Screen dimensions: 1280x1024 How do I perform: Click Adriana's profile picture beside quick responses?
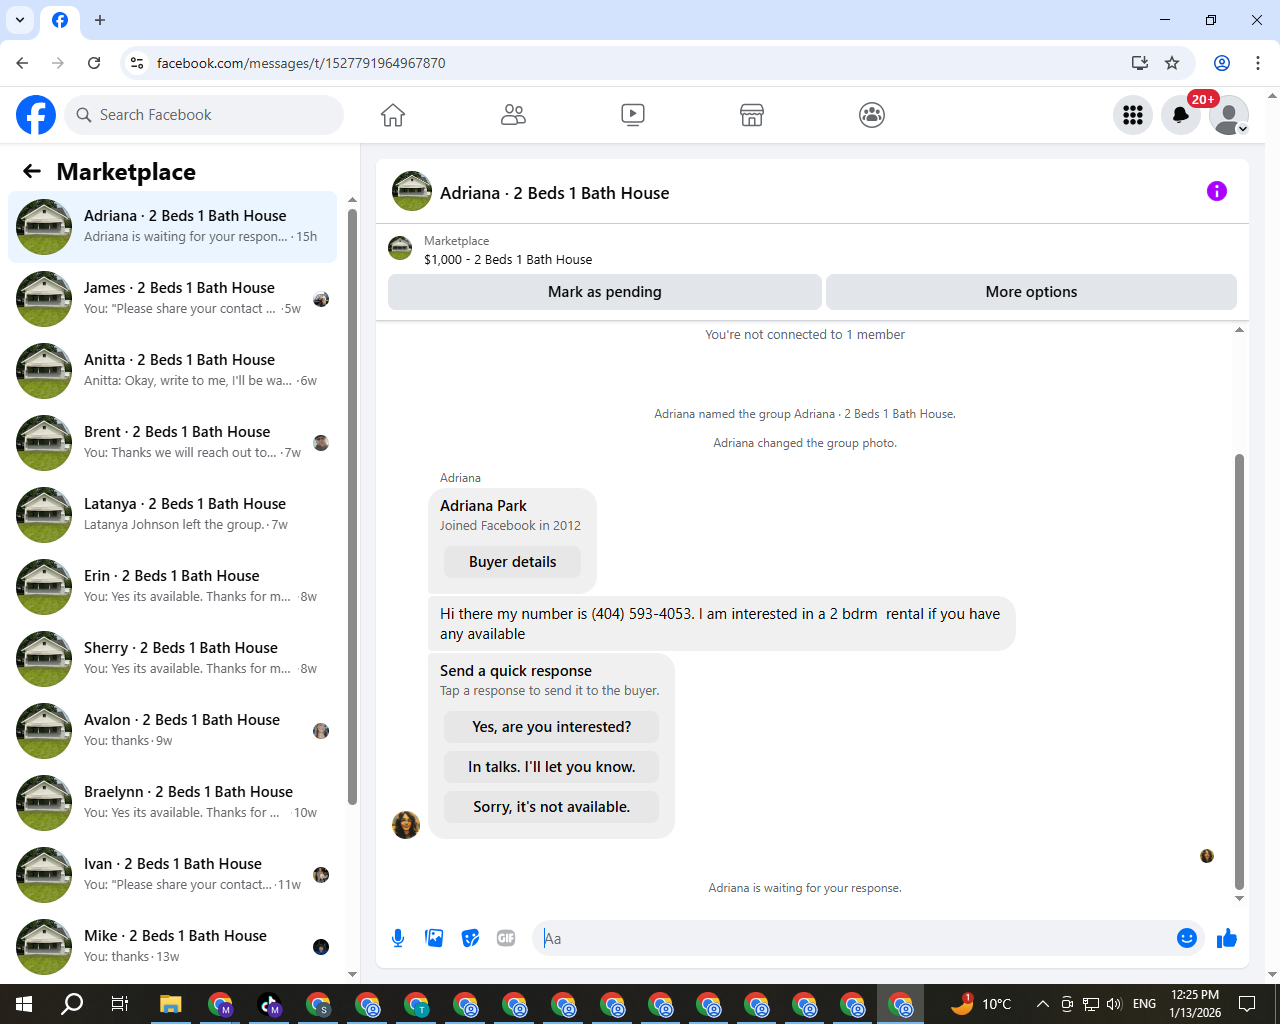pos(406,825)
